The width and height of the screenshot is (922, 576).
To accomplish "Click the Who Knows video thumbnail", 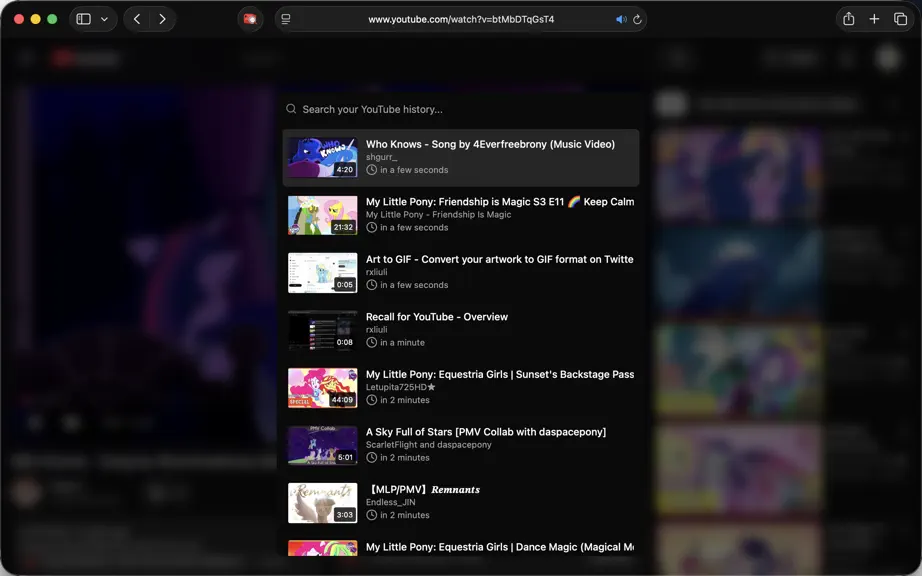I will 322,158.
